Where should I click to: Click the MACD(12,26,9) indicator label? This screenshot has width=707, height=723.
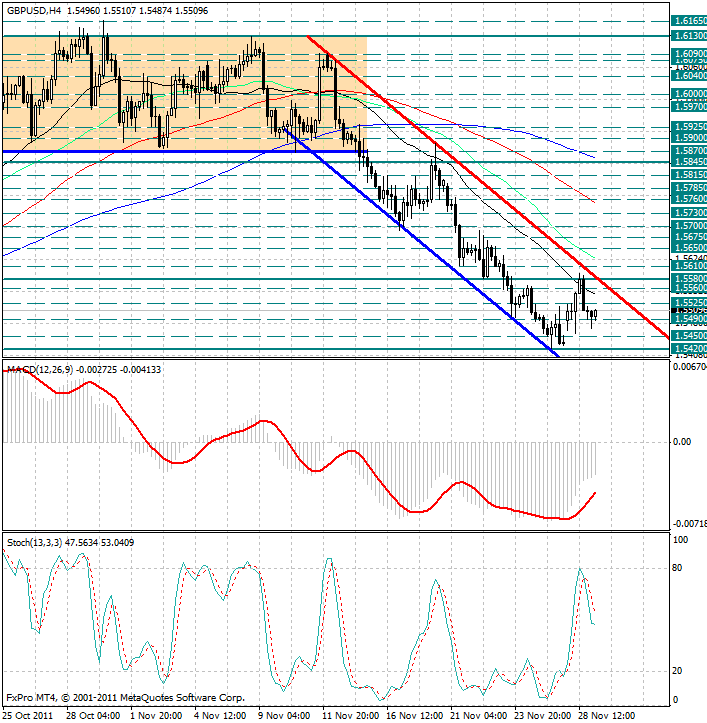tap(40, 370)
